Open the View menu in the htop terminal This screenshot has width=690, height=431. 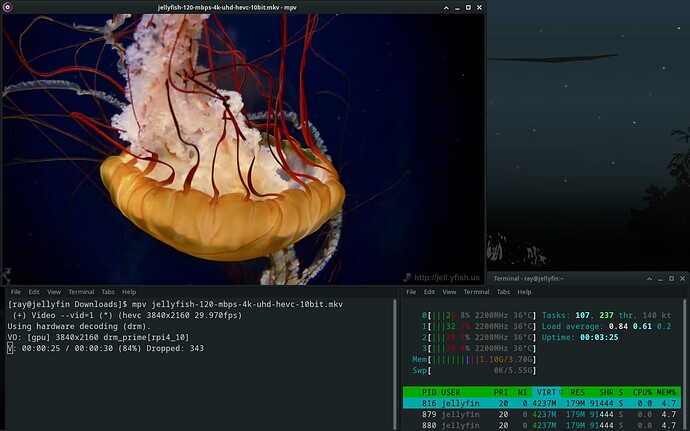[x=449, y=292]
